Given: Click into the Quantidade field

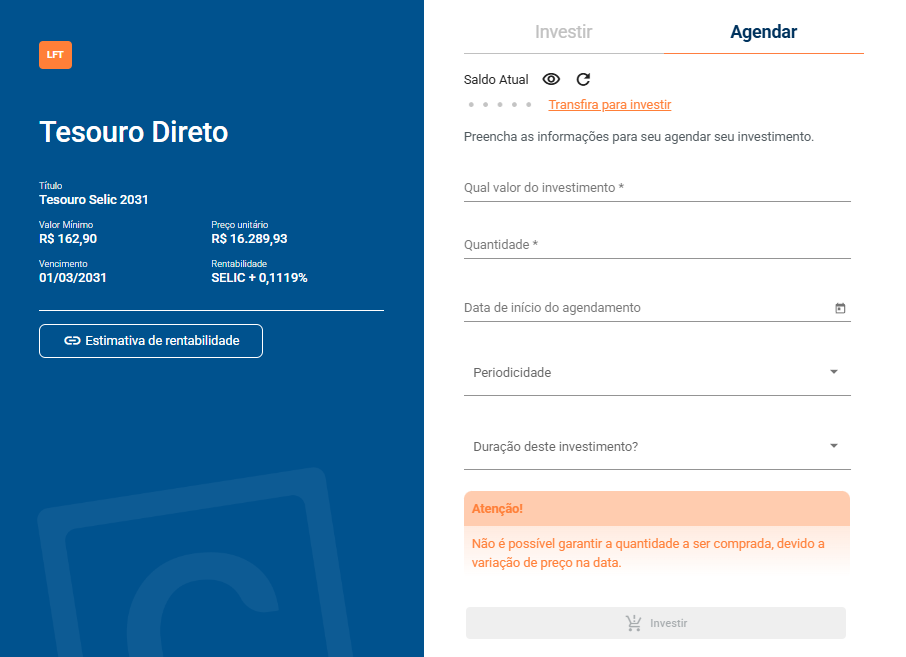Looking at the screenshot, I should pyautogui.click(x=657, y=244).
